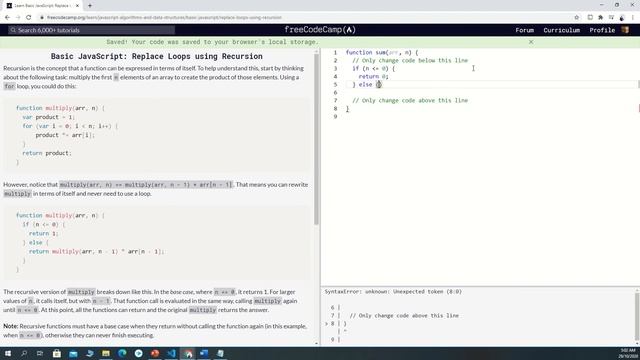Open the red round app icon on the taskbar

[x=155, y=353]
